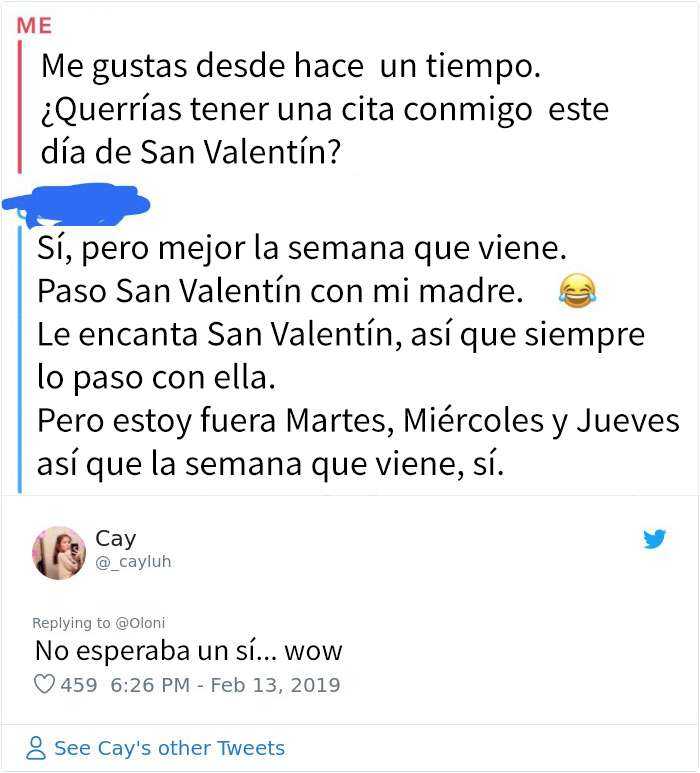Click the line "Sí, pero mejor la semana que viene."

302,247
